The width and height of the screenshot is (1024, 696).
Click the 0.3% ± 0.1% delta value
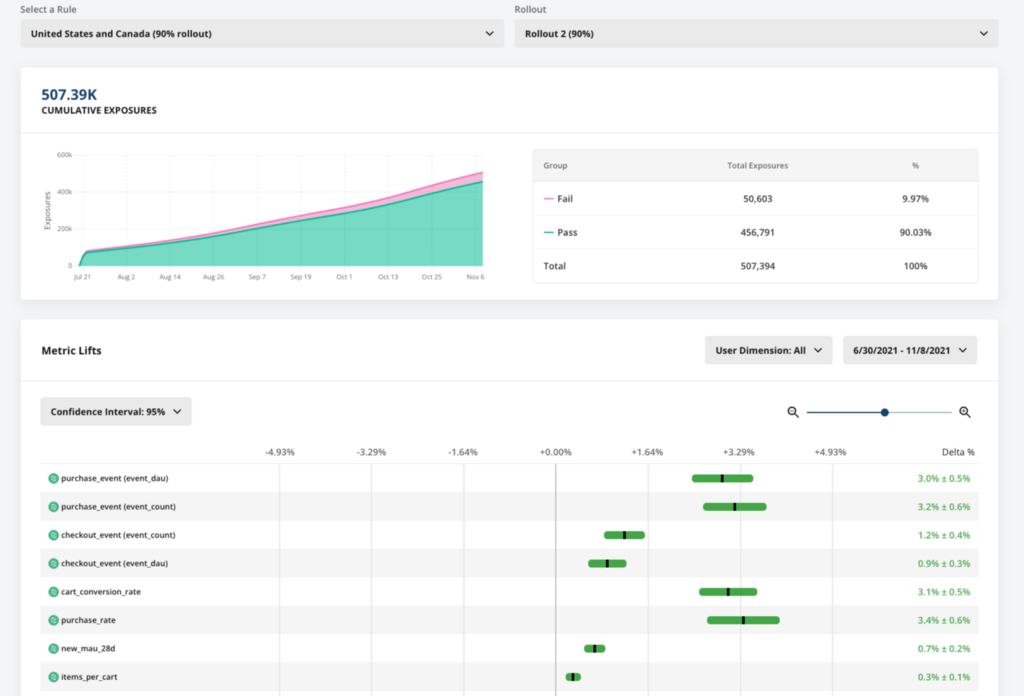pos(944,677)
